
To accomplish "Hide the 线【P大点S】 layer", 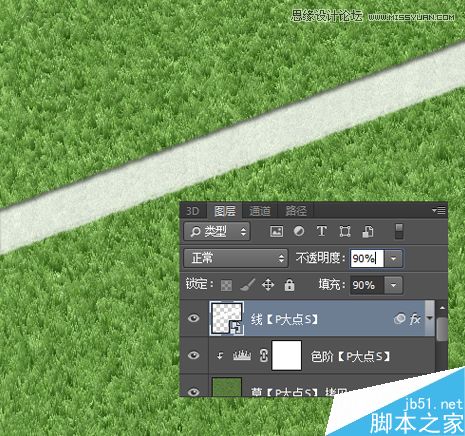I will [x=194, y=318].
